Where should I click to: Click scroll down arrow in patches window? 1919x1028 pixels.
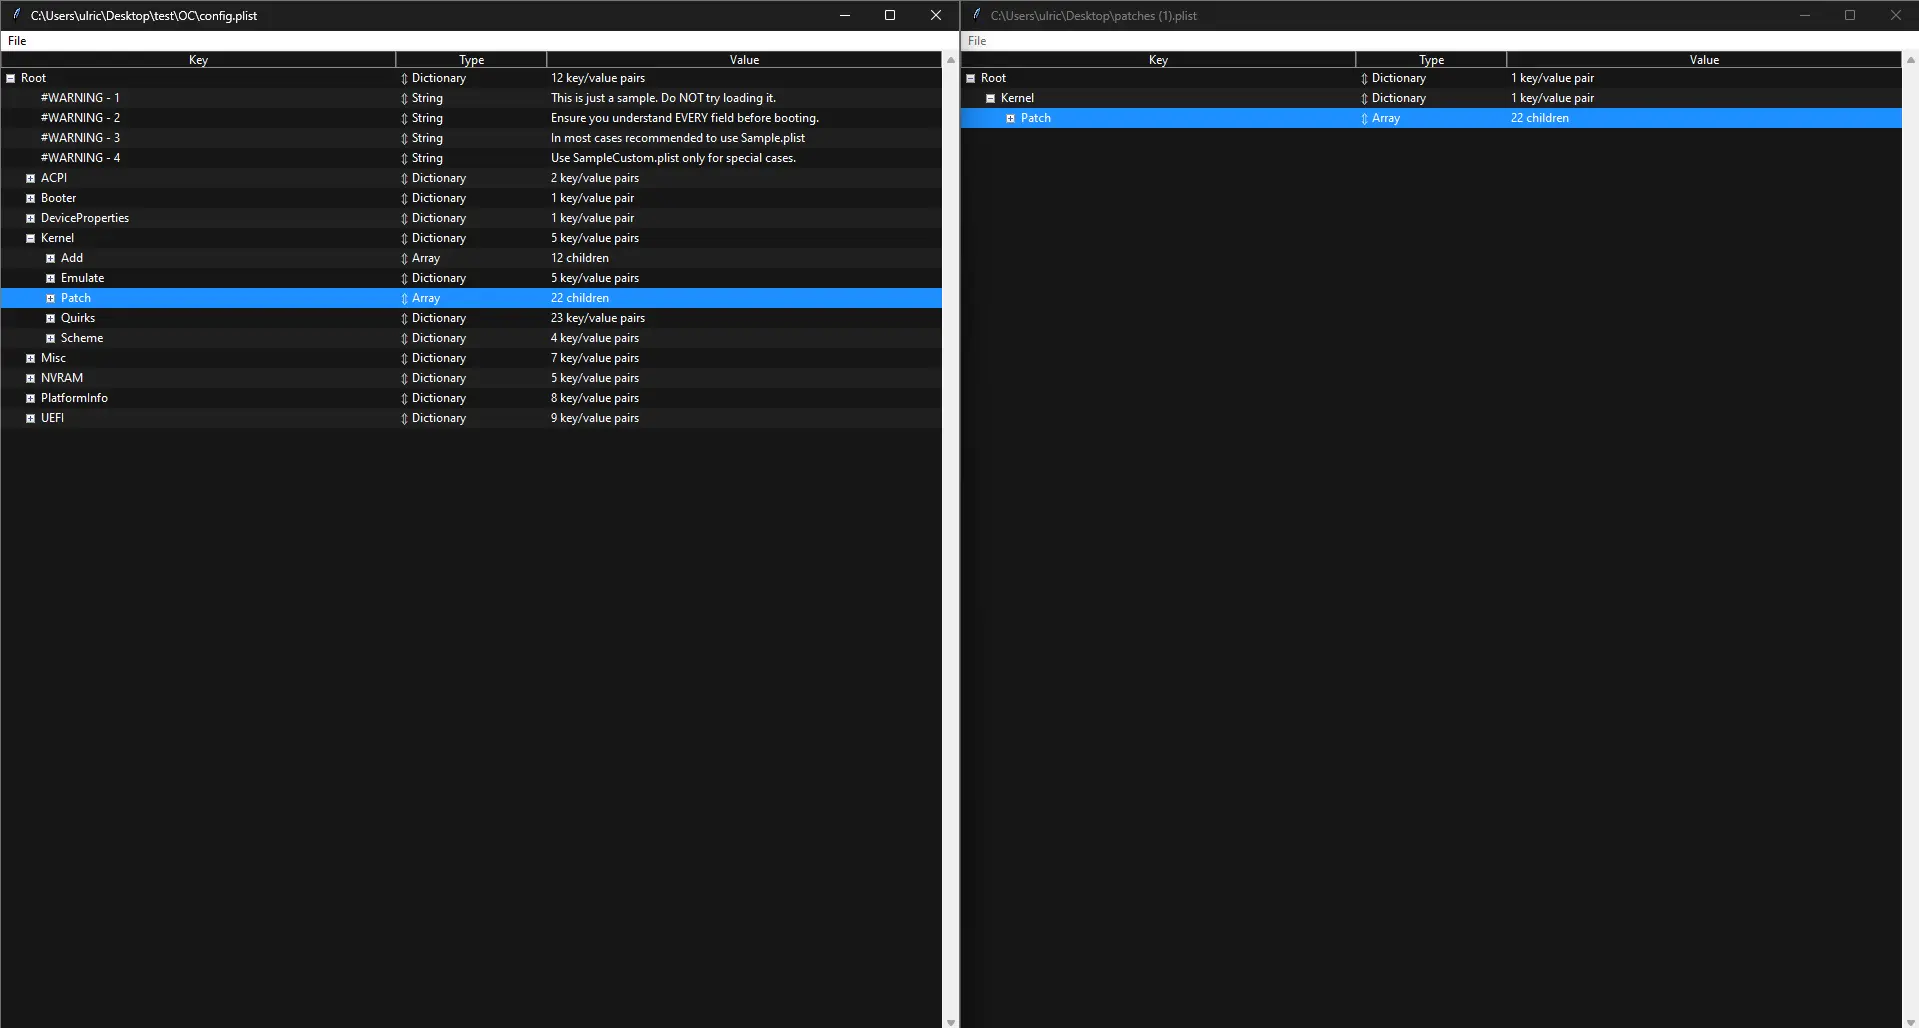[x=1910, y=1021]
